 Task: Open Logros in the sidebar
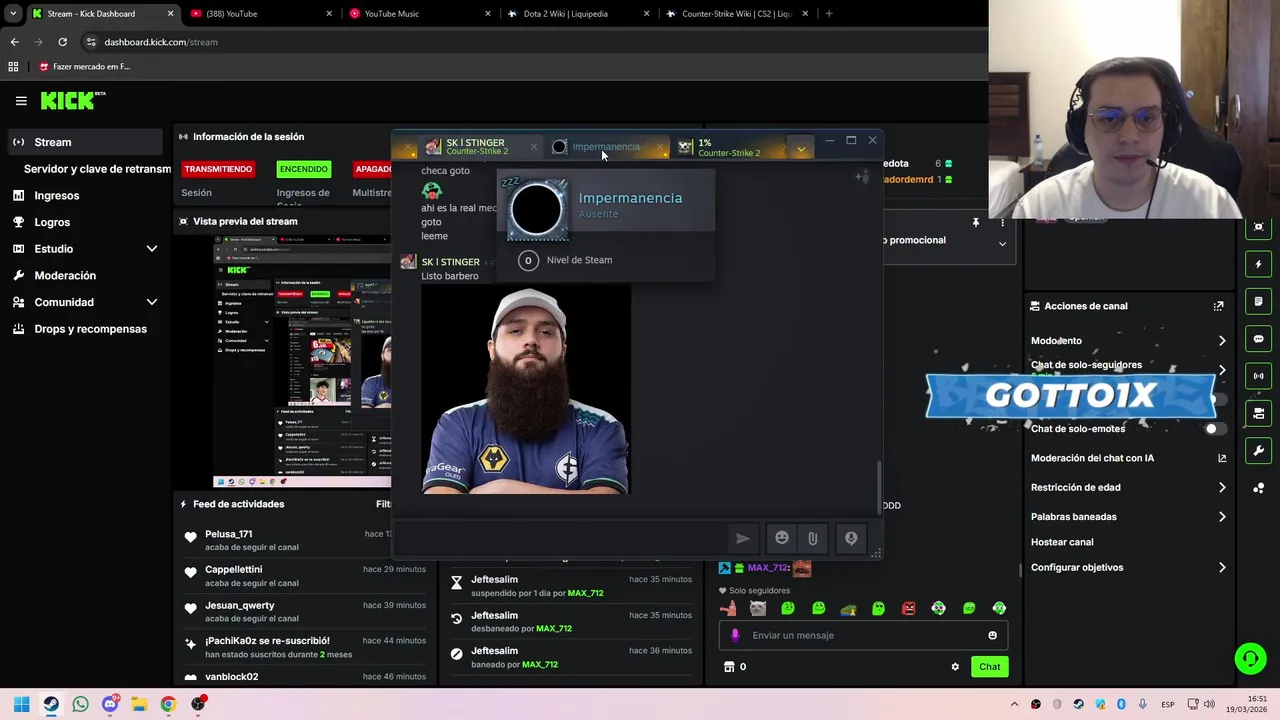tap(85, 222)
